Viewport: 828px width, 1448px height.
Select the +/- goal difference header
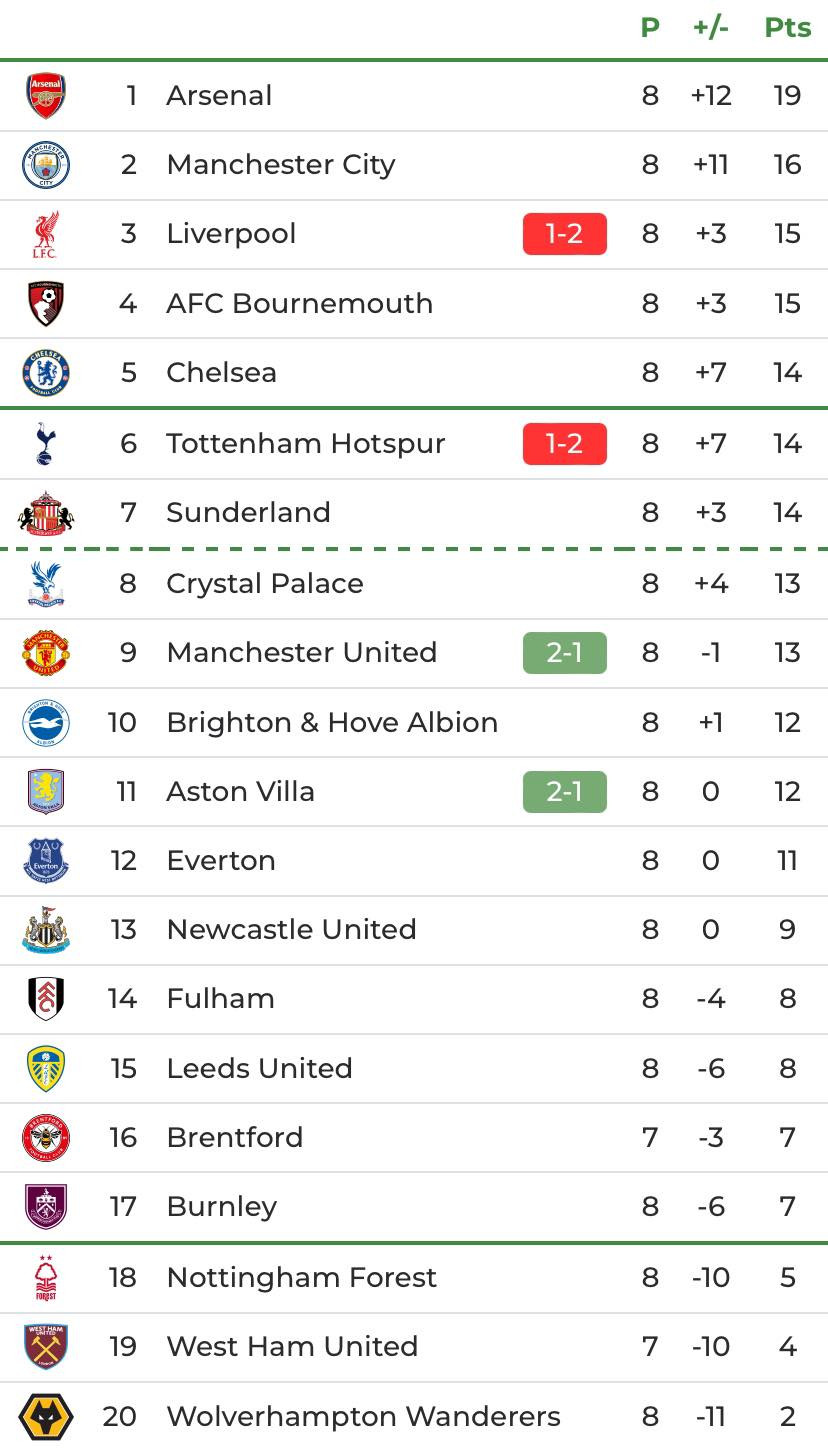pyautogui.click(x=710, y=28)
